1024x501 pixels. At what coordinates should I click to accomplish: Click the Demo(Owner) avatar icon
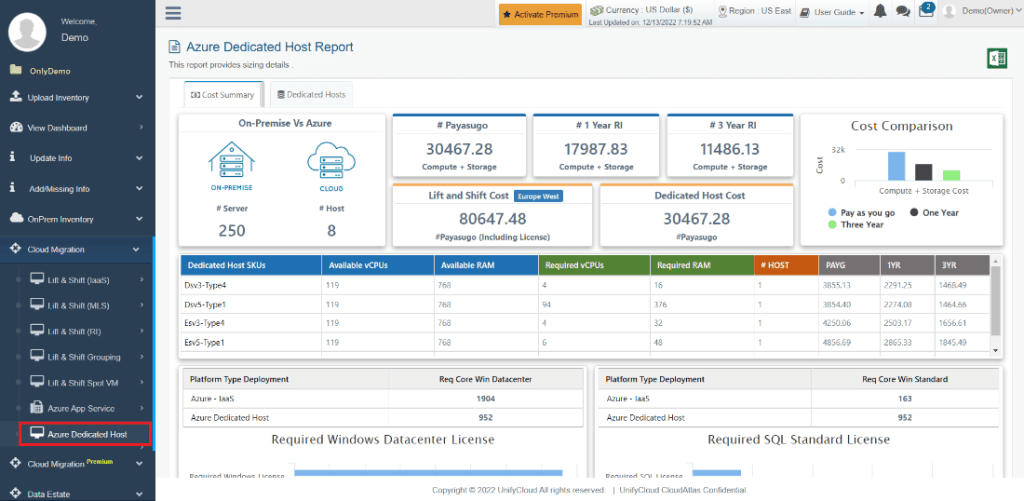pos(950,11)
